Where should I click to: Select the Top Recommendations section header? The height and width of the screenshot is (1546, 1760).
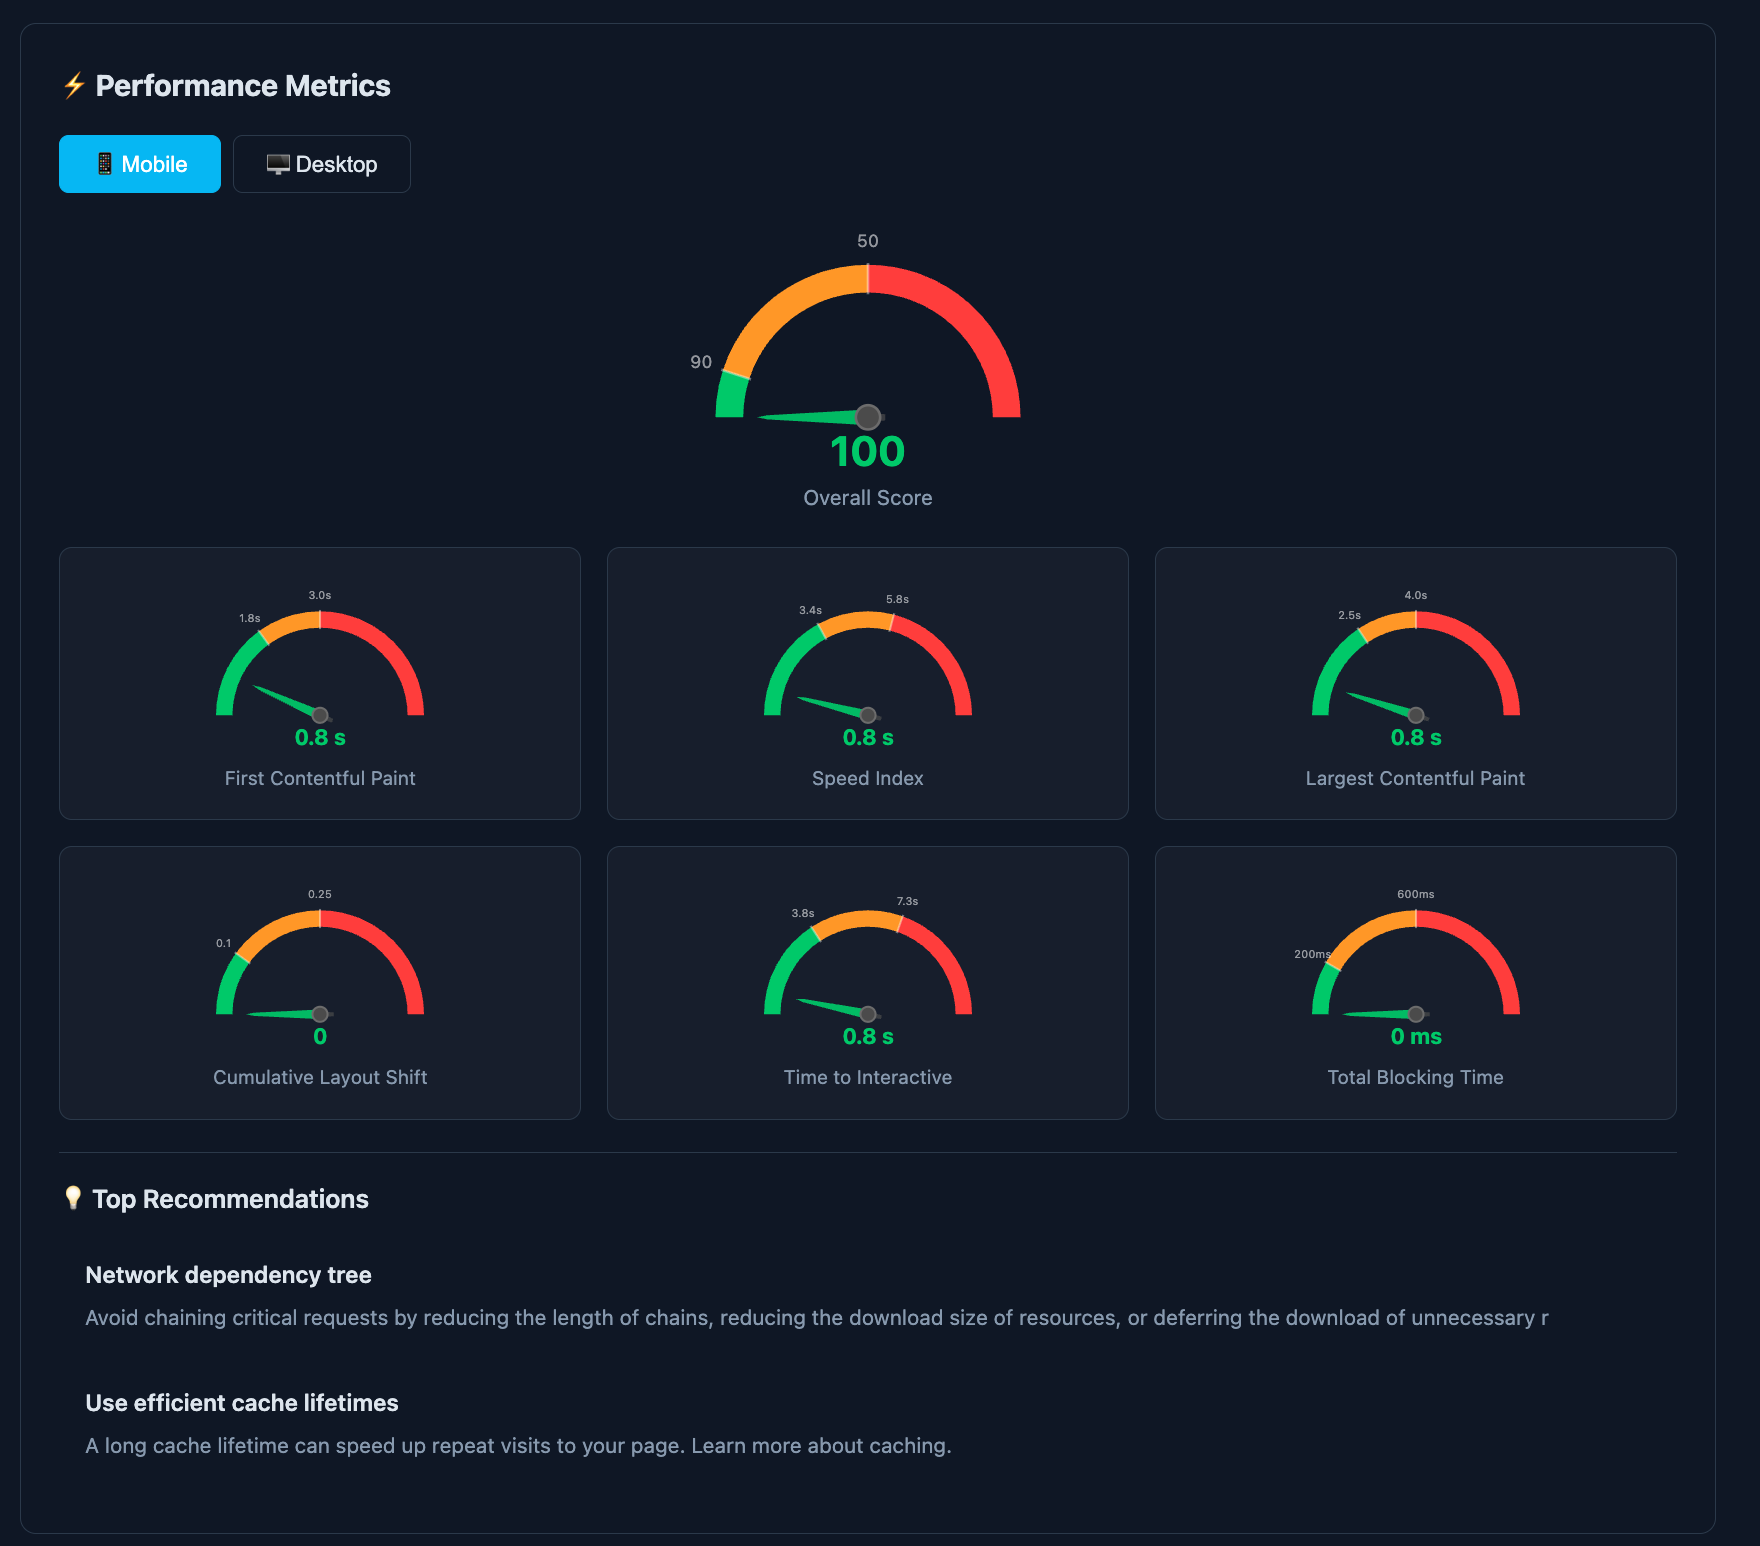(230, 1198)
